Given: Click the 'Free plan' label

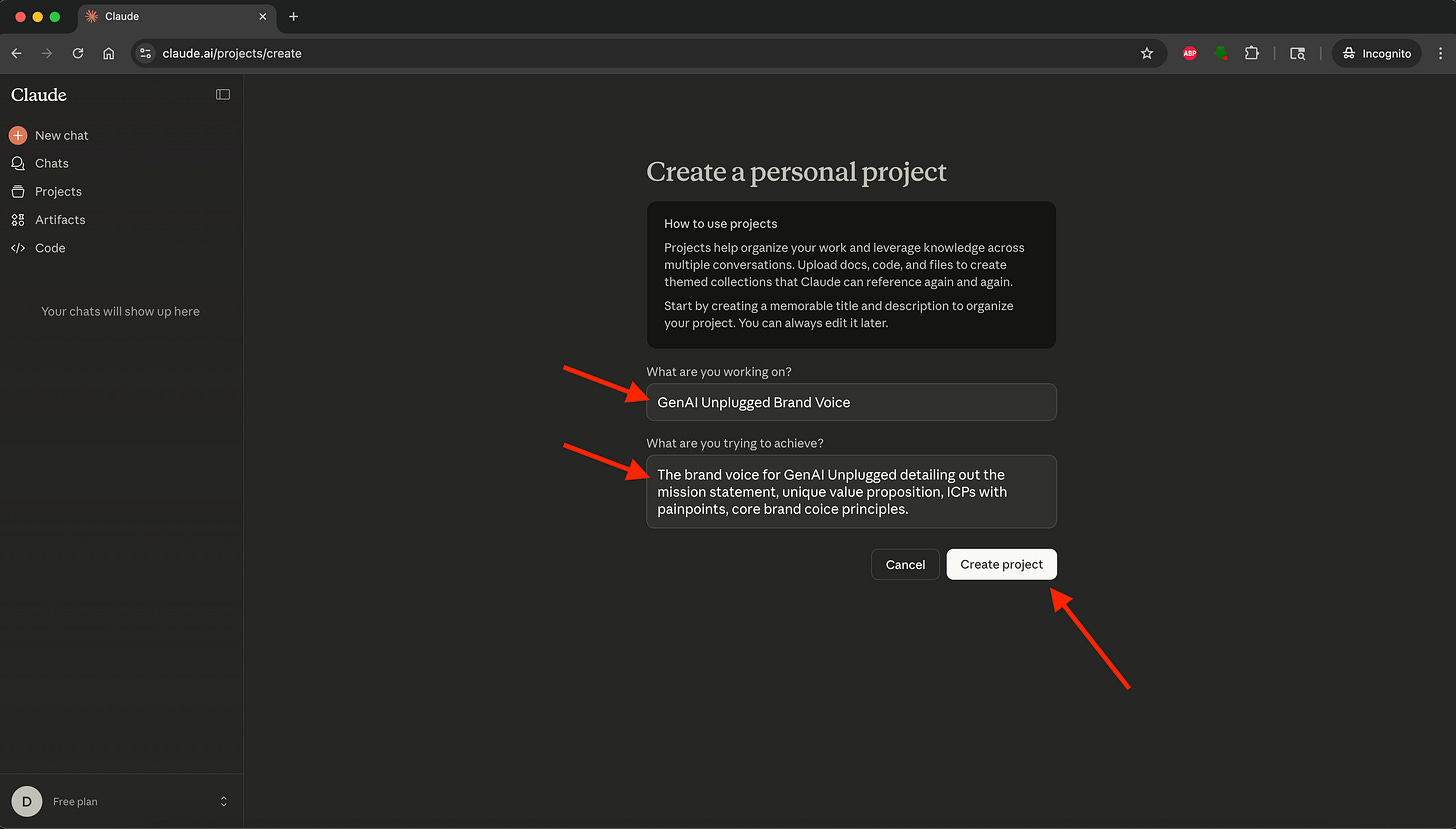Looking at the screenshot, I should (75, 802).
